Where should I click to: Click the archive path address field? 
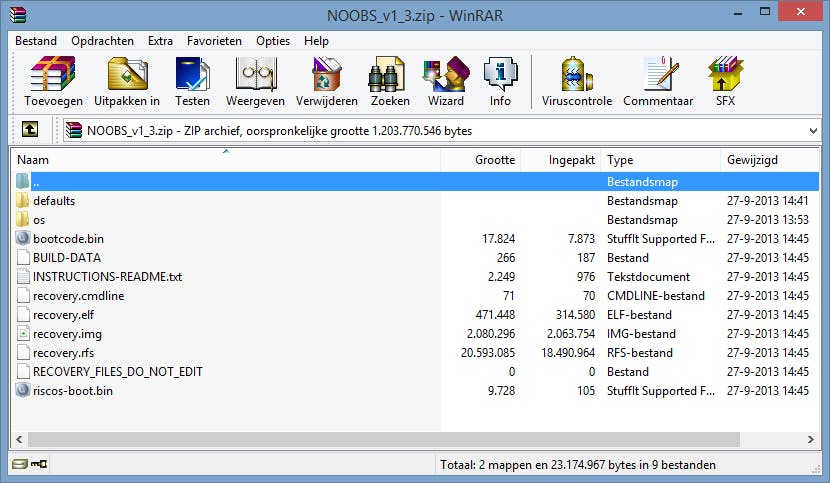(x=442, y=131)
